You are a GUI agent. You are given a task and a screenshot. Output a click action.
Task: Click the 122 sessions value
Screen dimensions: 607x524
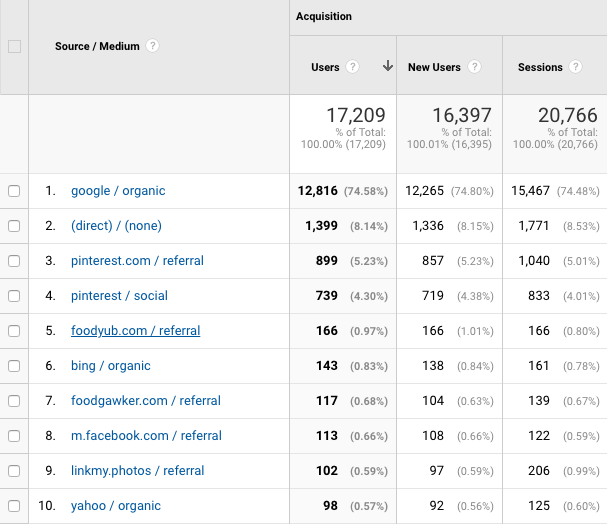tap(539, 436)
